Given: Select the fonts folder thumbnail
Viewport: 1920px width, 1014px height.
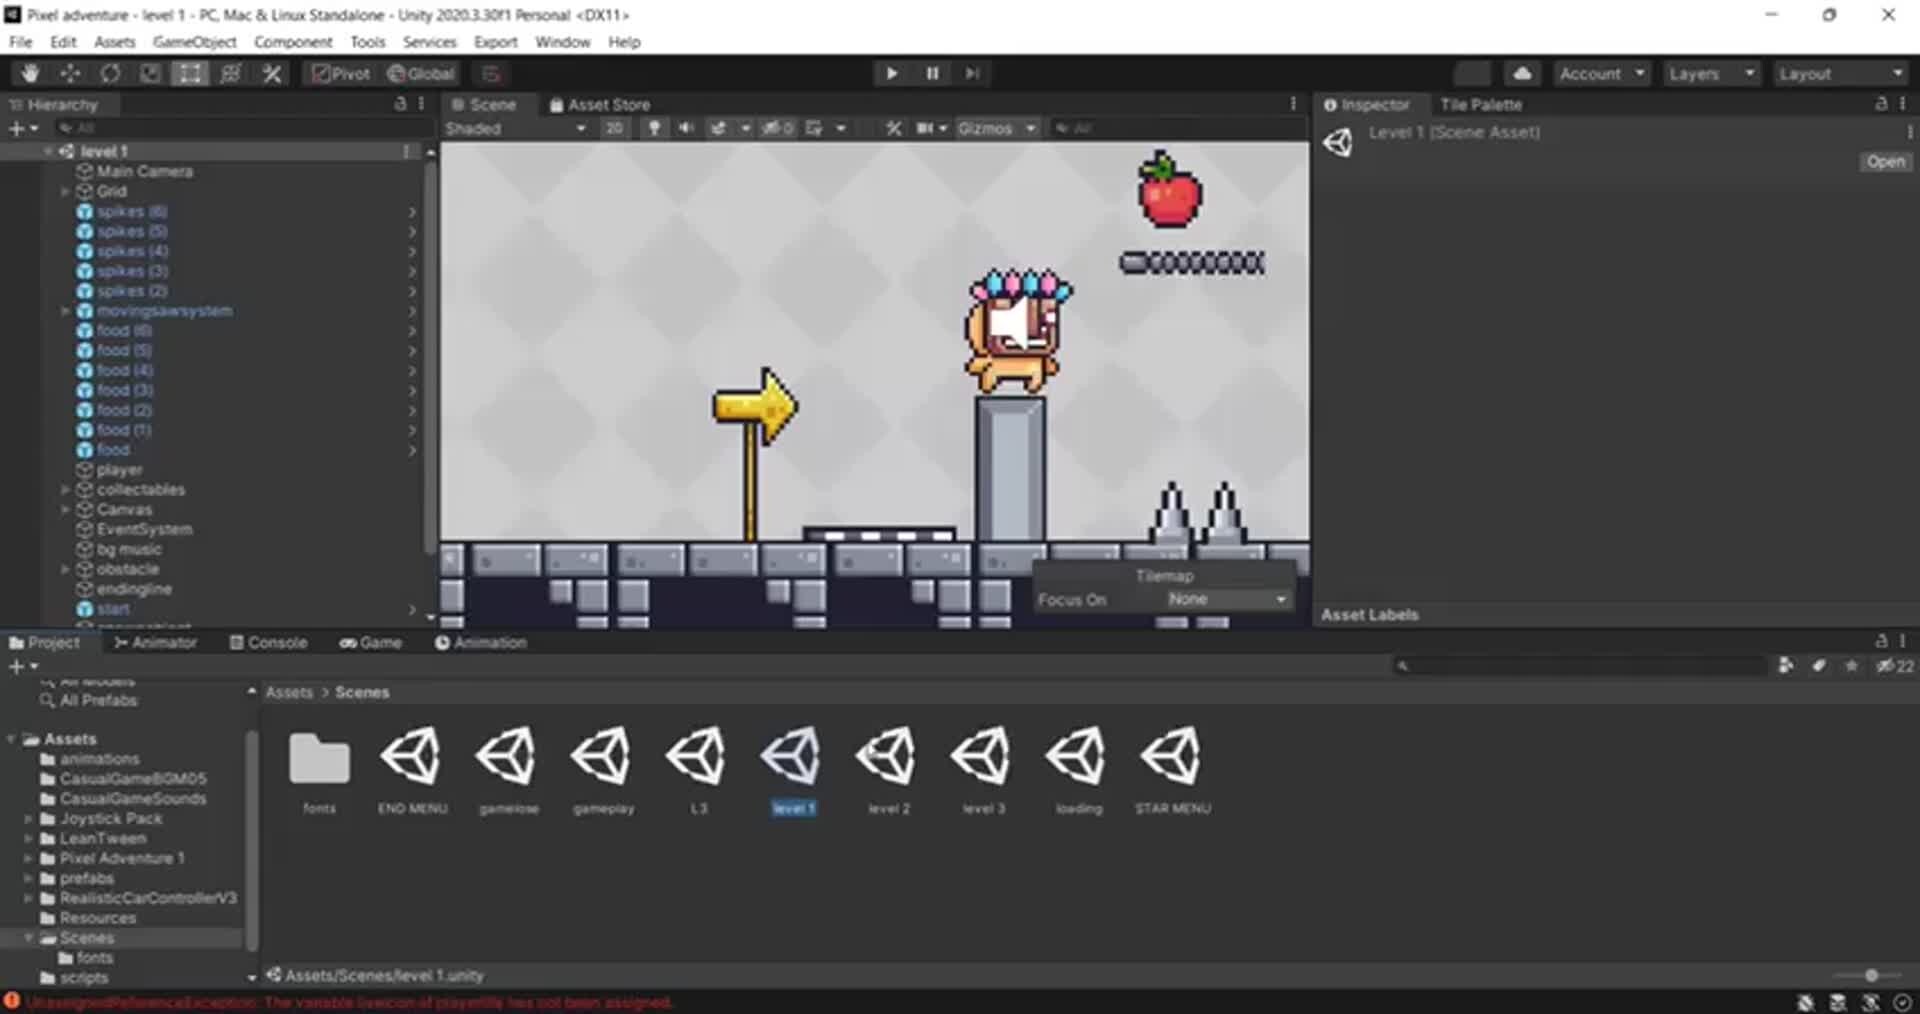Looking at the screenshot, I should click(x=319, y=758).
